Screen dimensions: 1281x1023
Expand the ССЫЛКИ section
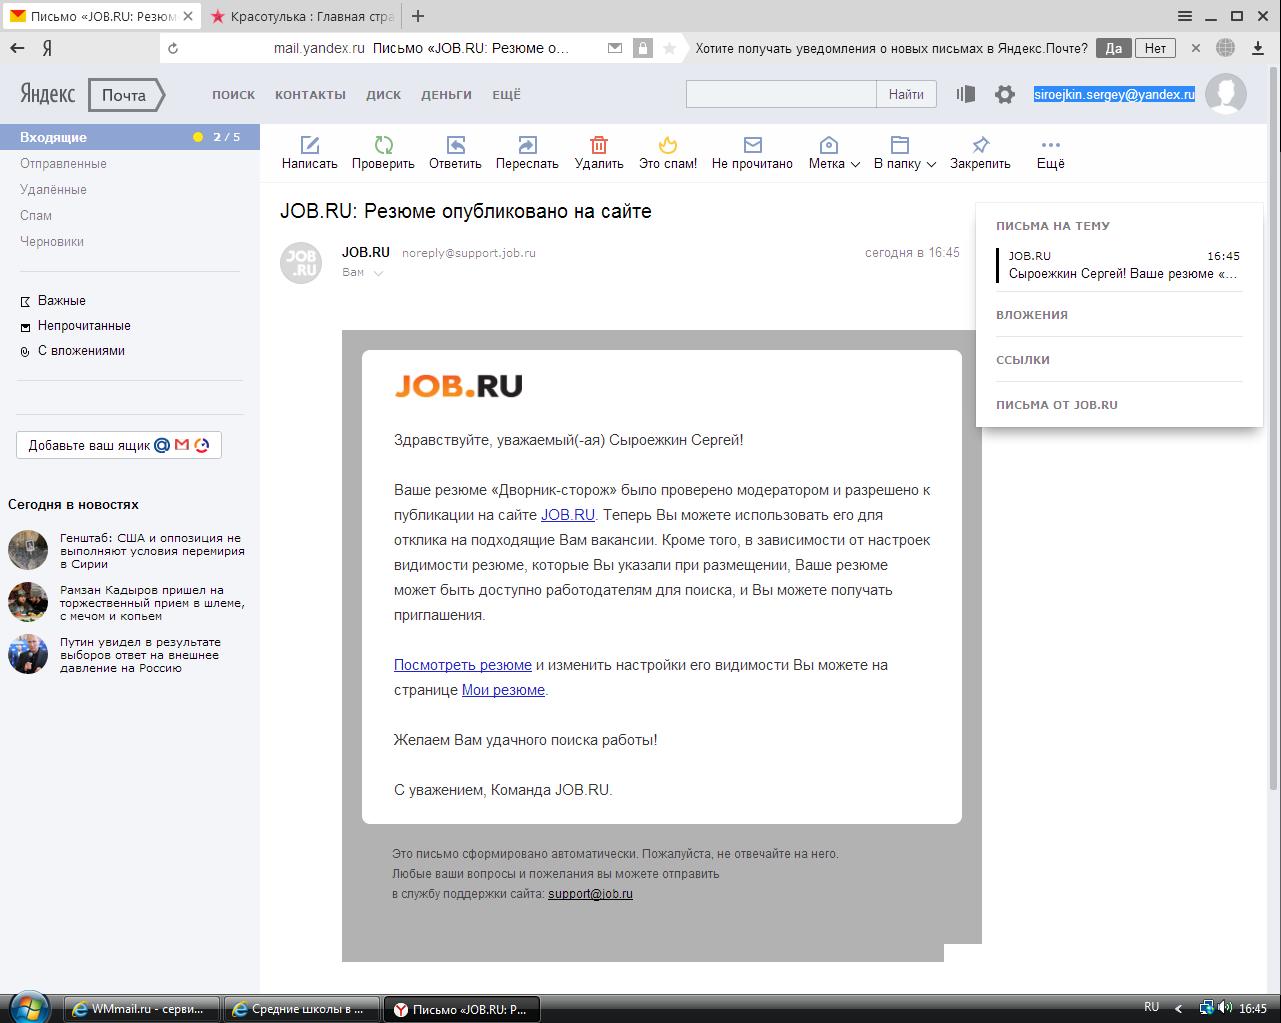tap(1023, 360)
